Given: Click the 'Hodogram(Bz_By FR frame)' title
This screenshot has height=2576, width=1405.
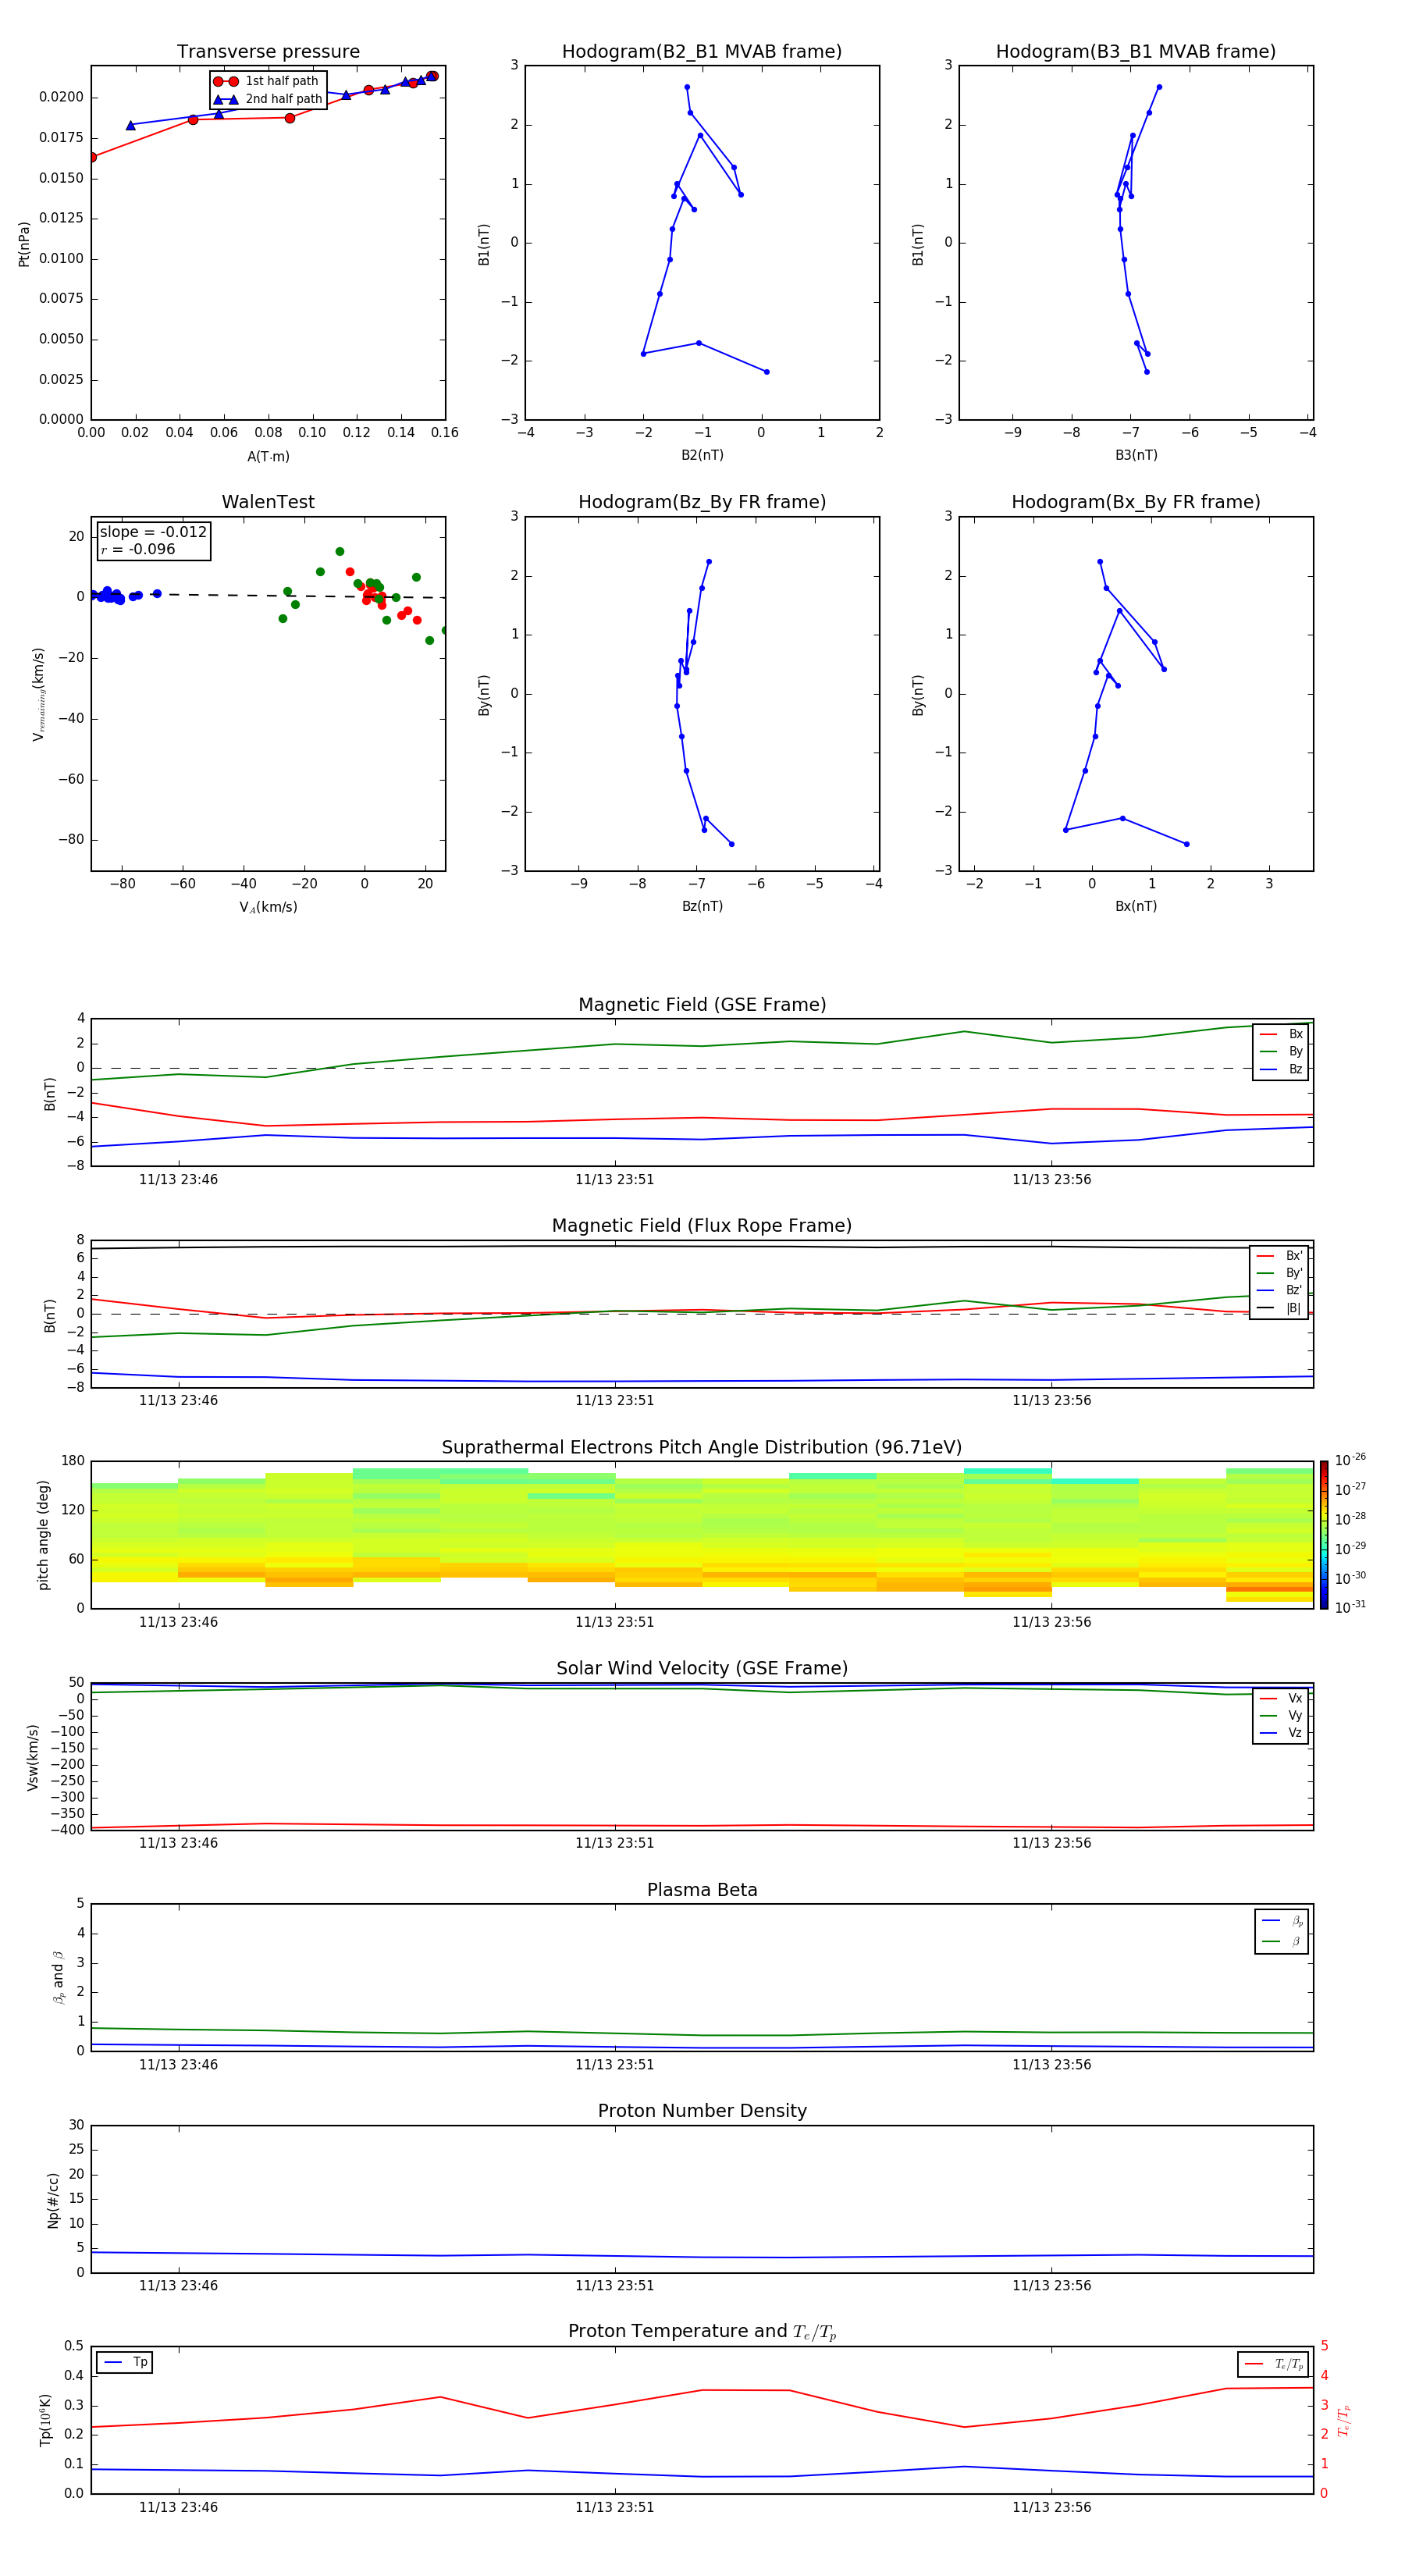Looking at the screenshot, I should (702, 502).
